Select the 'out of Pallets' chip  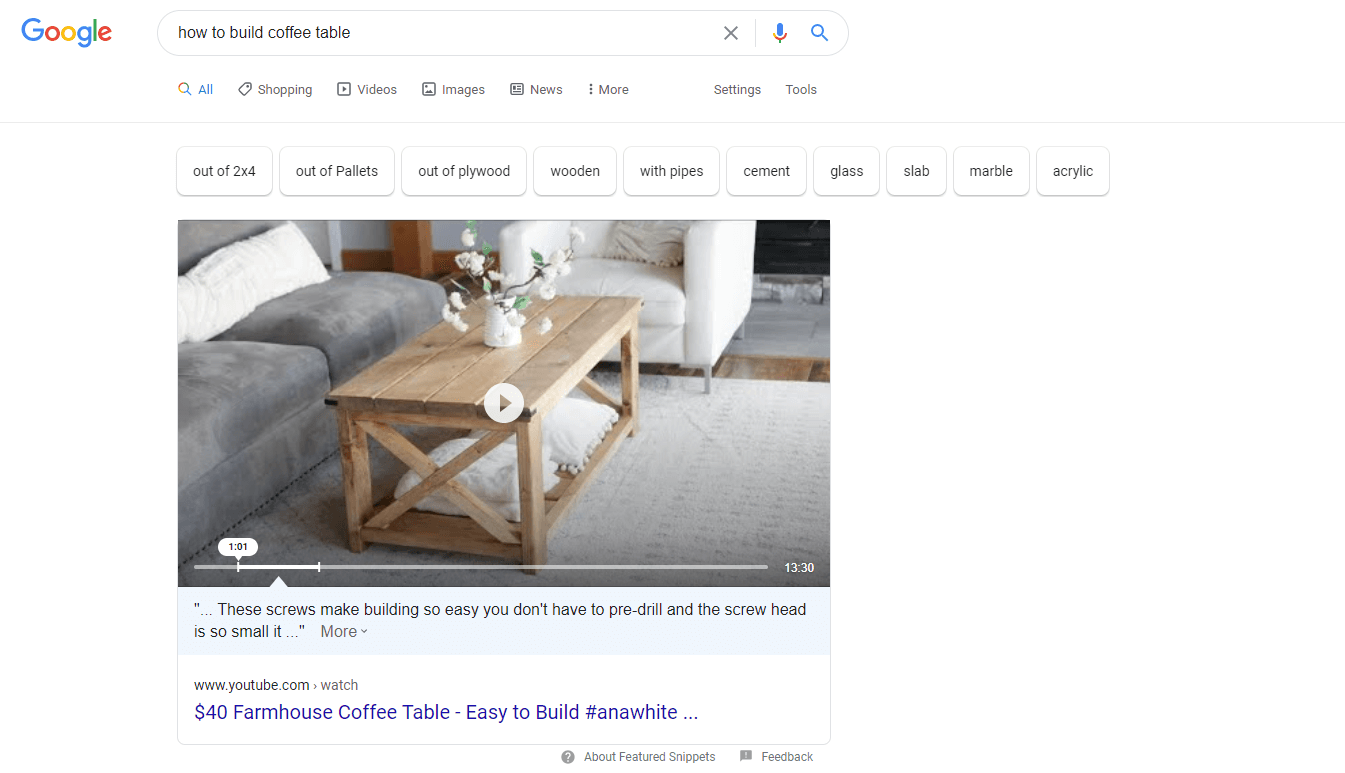coord(337,171)
